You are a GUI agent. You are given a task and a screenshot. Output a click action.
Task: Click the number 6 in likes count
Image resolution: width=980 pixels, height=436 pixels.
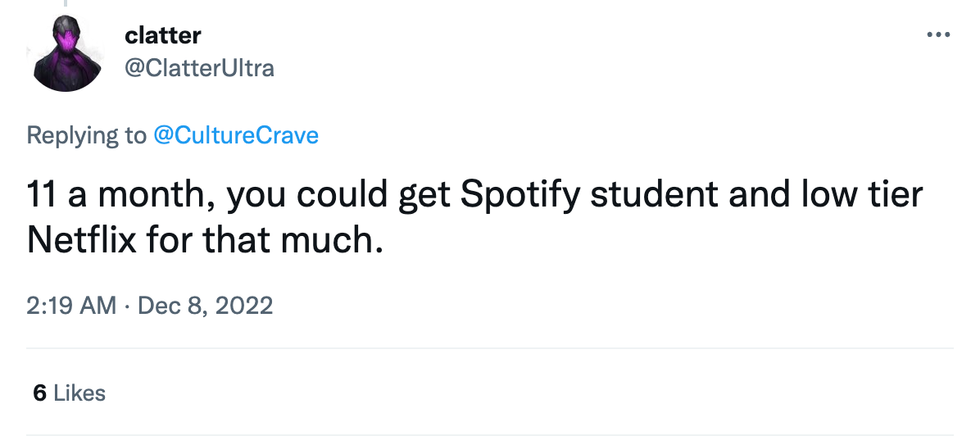coord(39,393)
